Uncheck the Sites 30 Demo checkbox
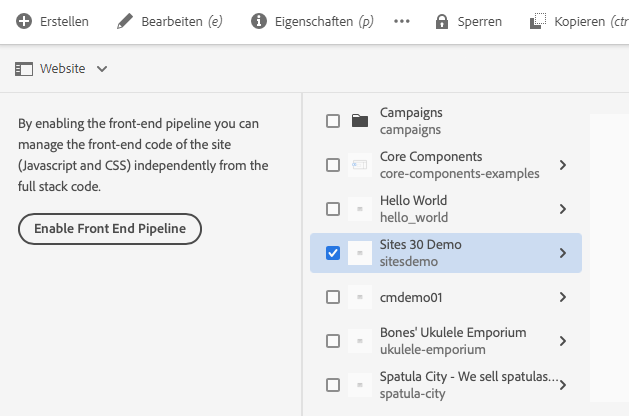The width and height of the screenshot is (629, 416). click(x=333, y=253)
